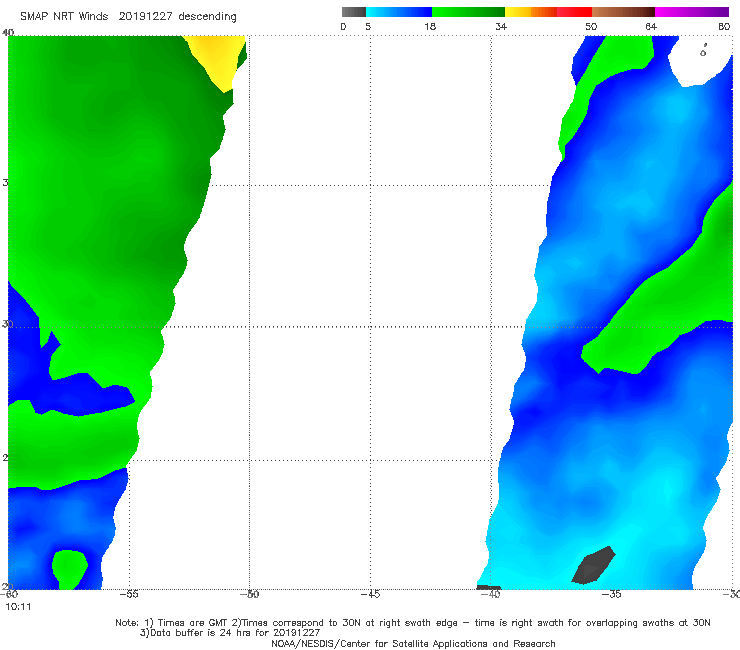
Task: Click the longitude axis label '-45'
Action: click(370, 594)
